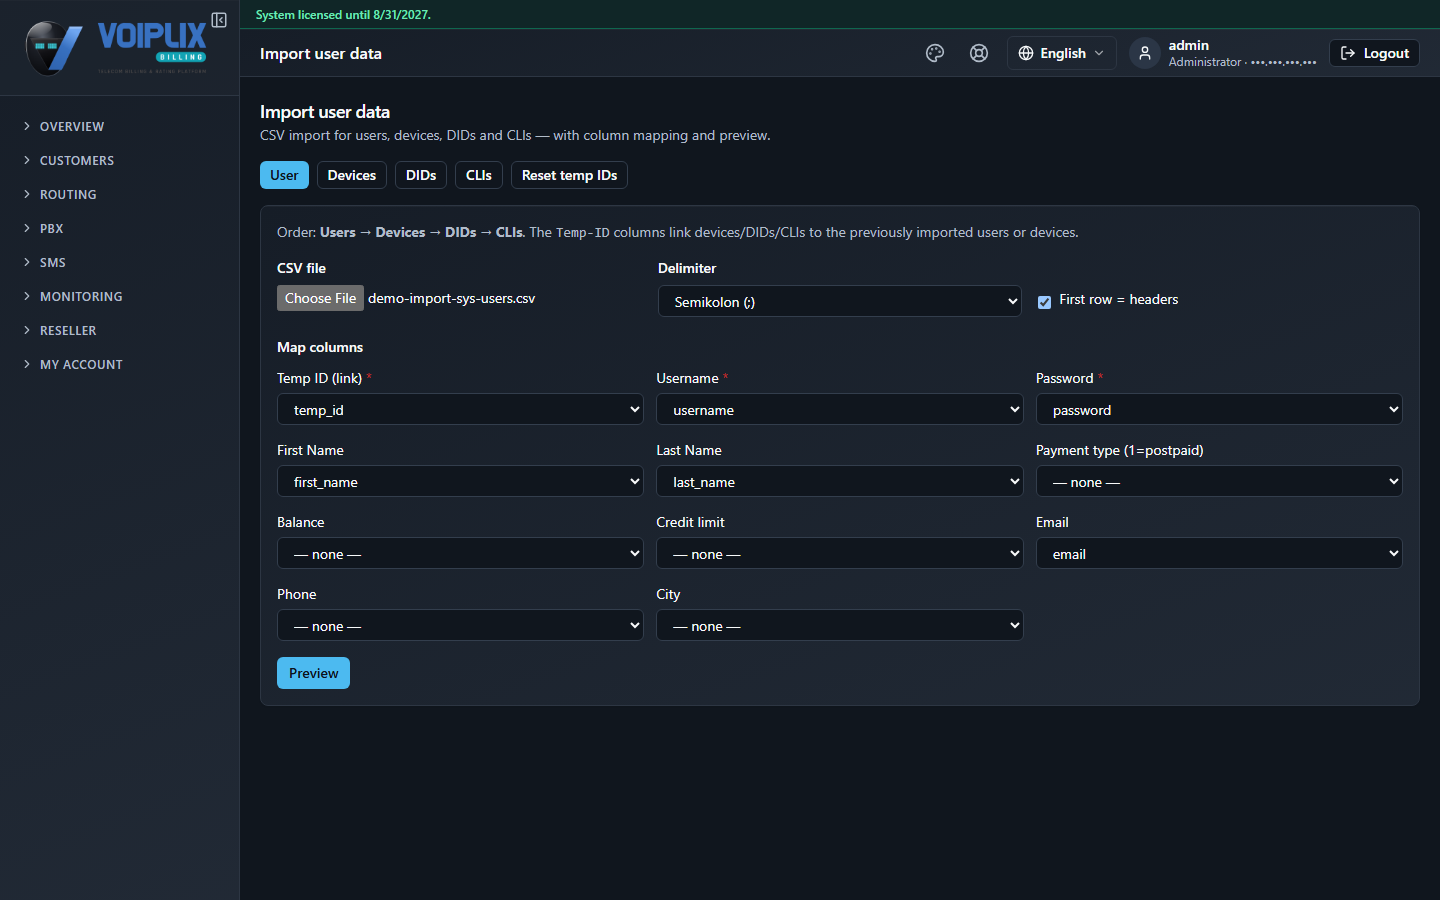This screenshot has width=1440, height=900.
Task: Click the Voiplix Billing logo
Action: pyautogui.click(x=116, y=47)
